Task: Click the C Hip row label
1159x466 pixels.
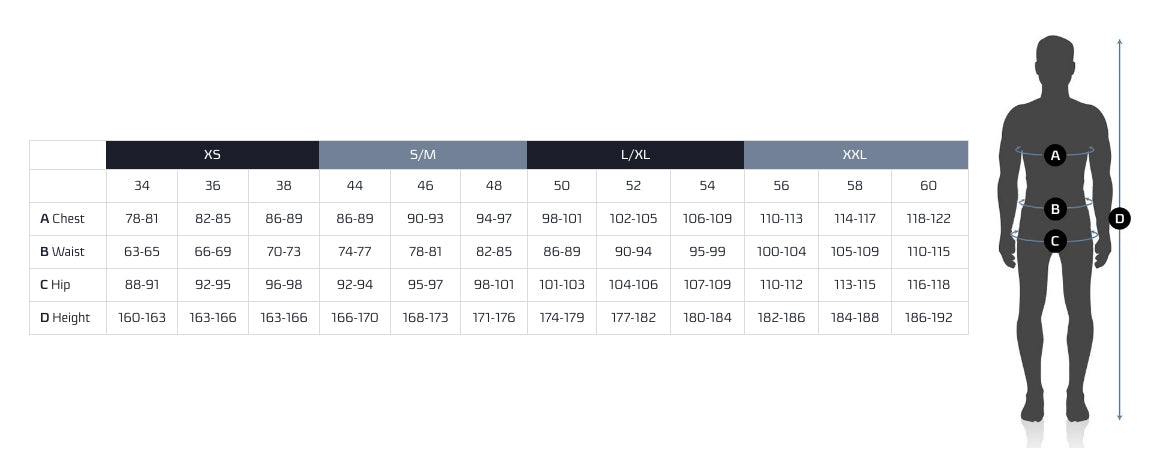Action: pyautogui.click(x=56, y=285)
